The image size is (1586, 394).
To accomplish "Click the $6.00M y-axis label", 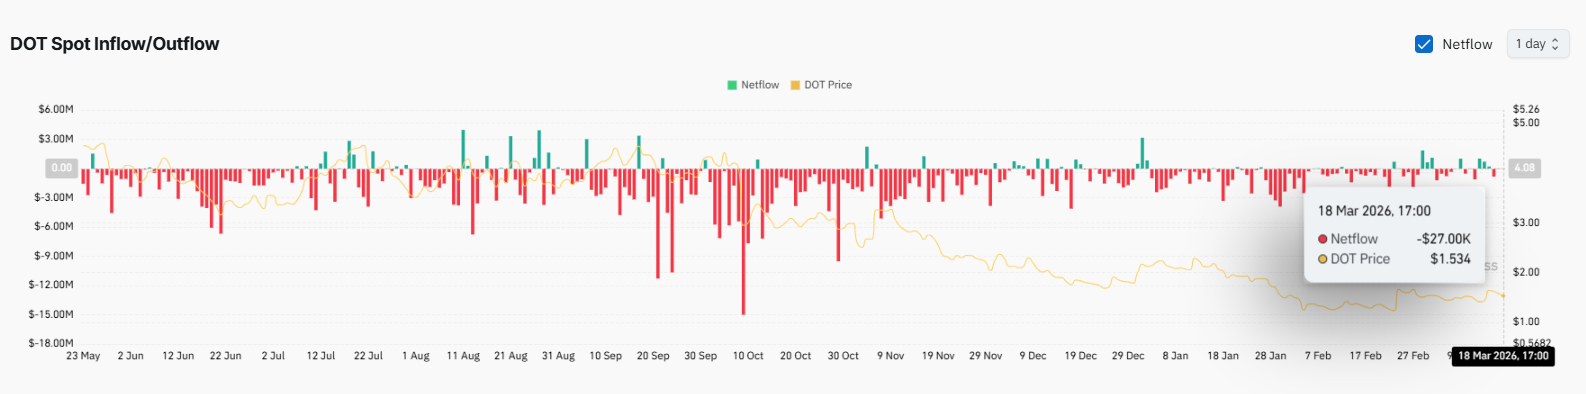I will [x=56, y=109].
